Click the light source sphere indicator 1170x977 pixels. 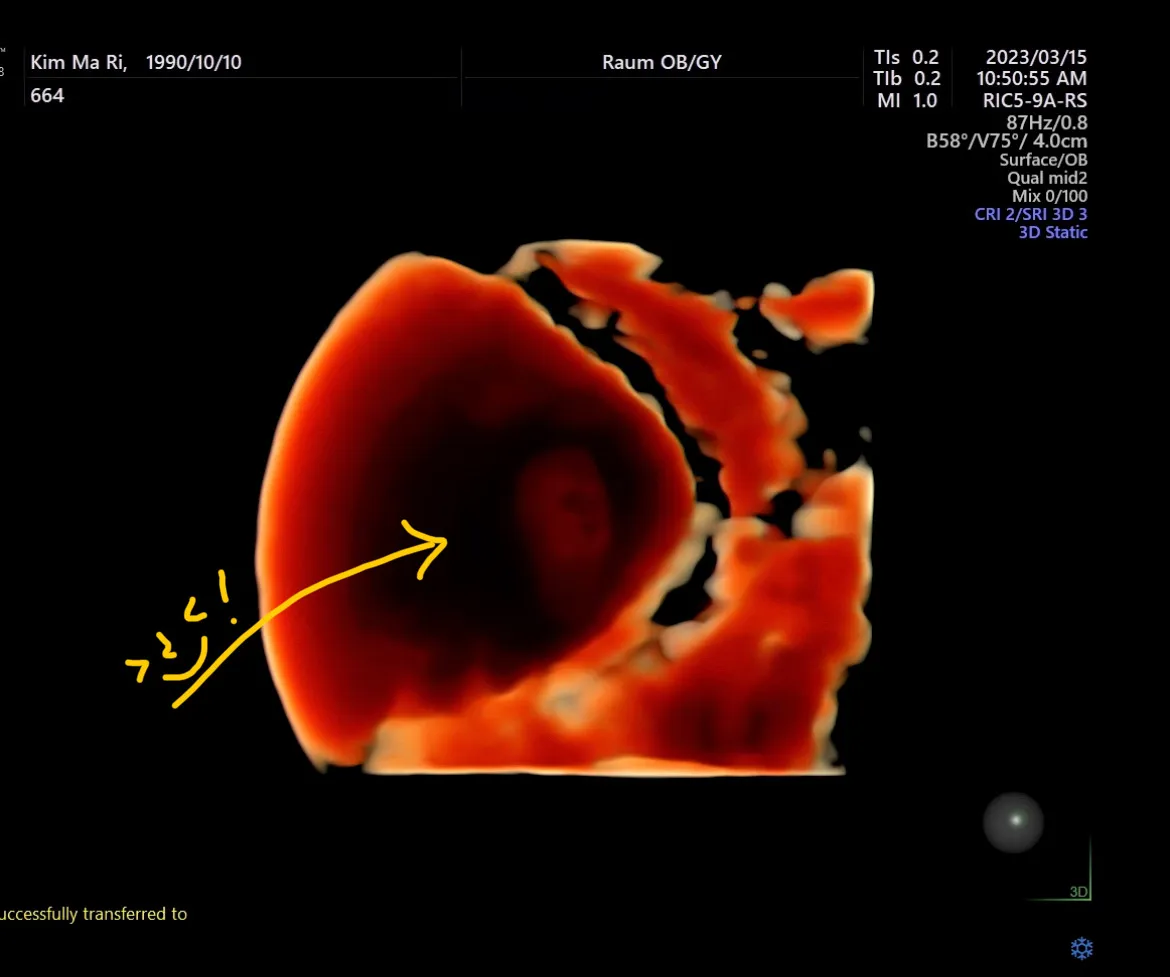click(x=1013, y=823)
